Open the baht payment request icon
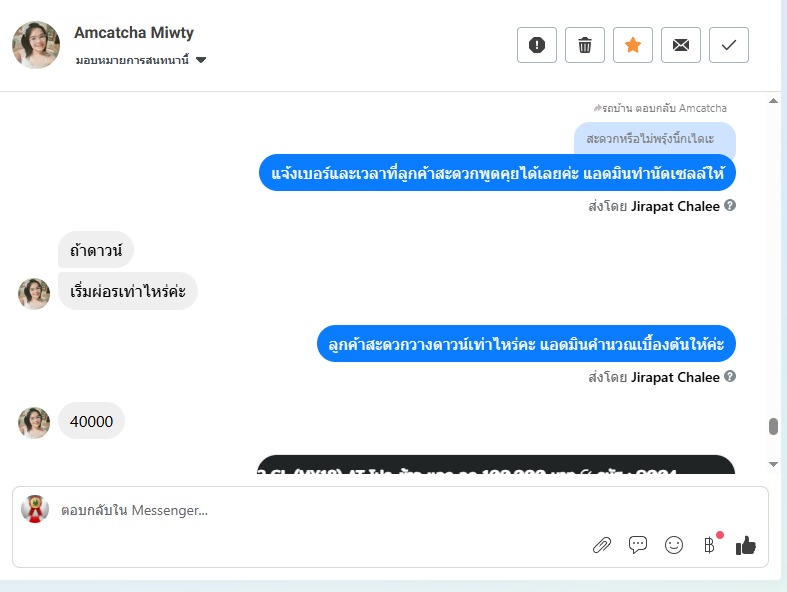This screenshot has height=592, width=787. coord(709,545)
